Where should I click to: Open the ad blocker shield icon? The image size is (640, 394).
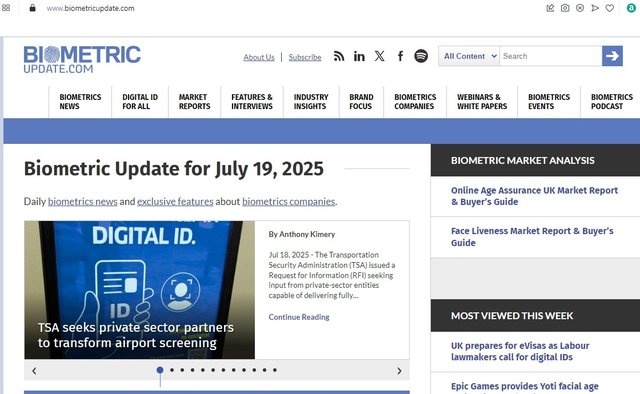click(x=580, y=8)
